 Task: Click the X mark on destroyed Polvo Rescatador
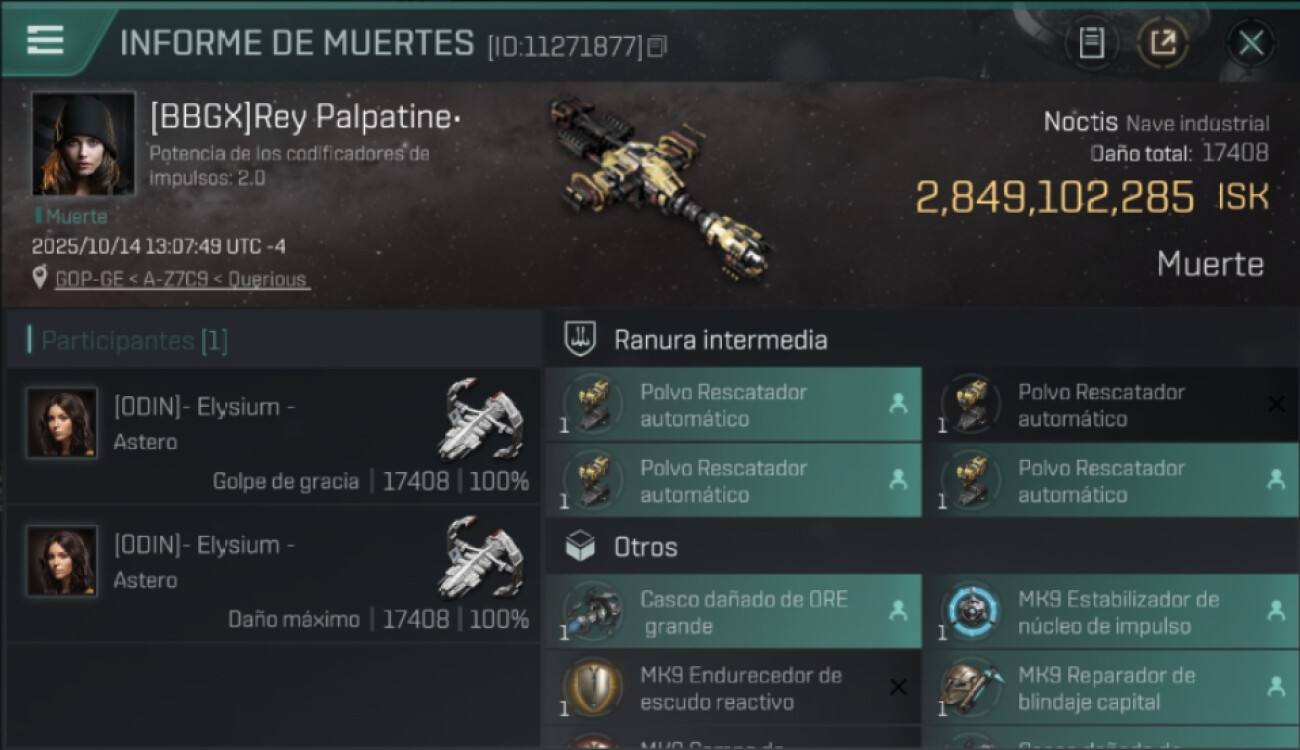[x=1276, y=404]
